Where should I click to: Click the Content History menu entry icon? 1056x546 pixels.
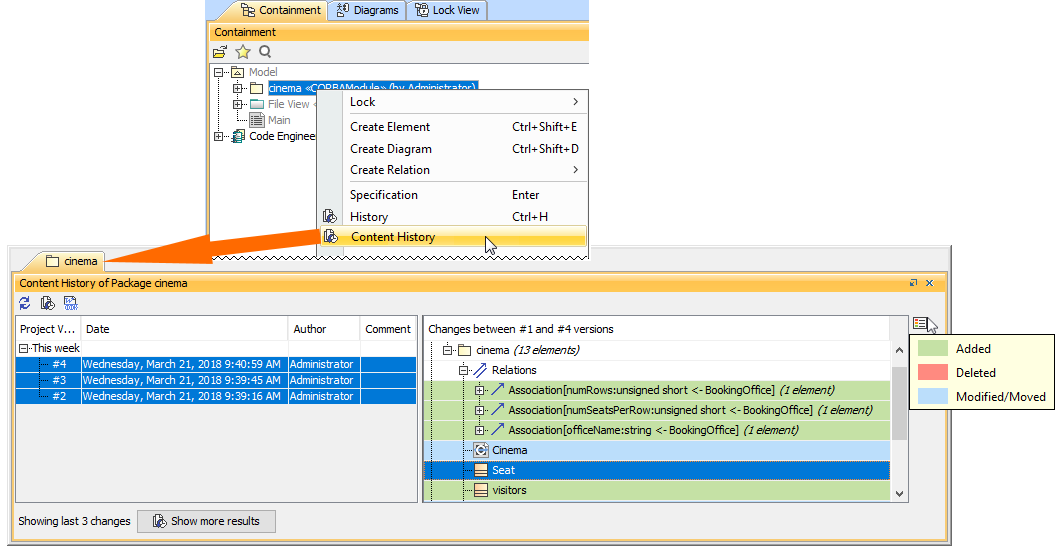coord(331,236)
